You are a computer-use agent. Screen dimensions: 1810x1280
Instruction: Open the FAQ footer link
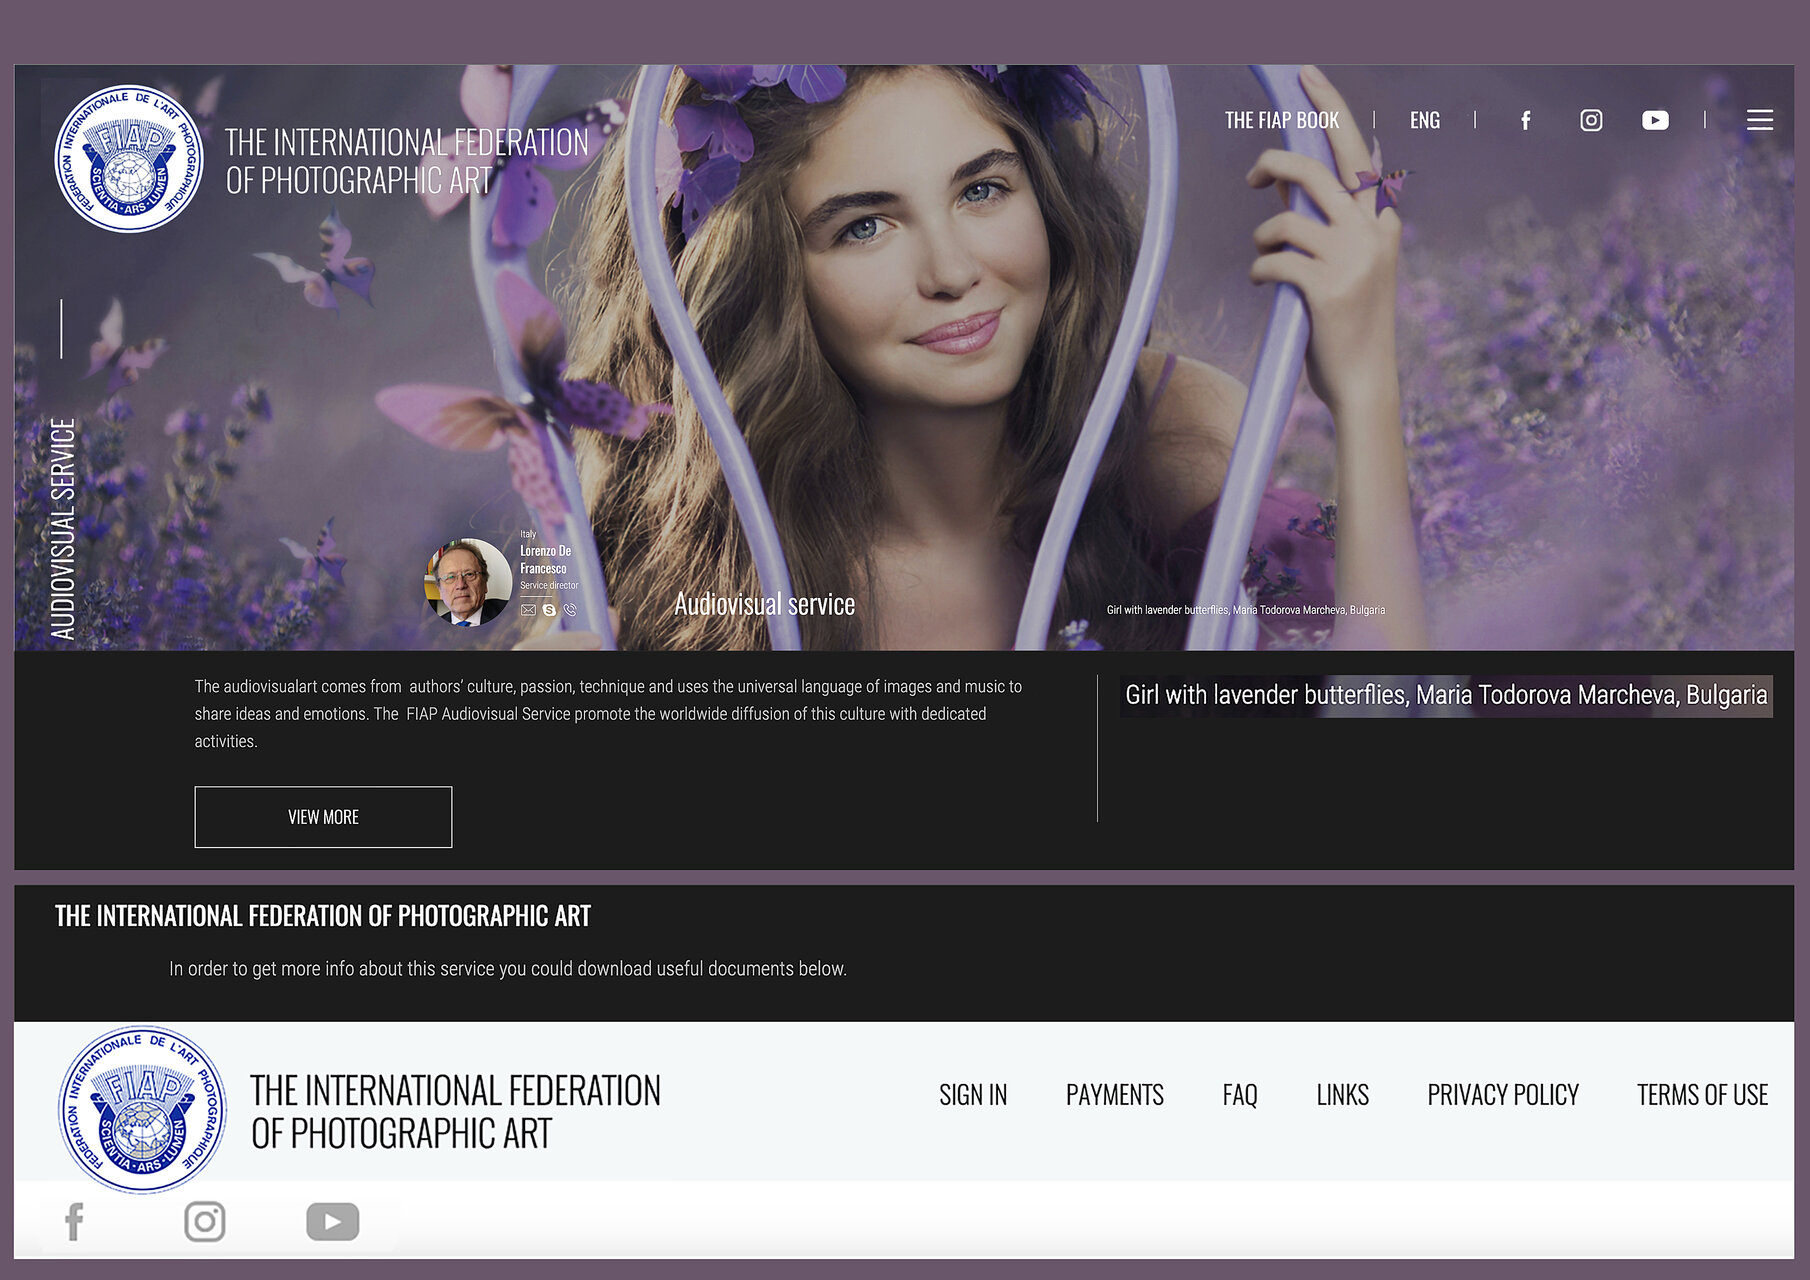pos(1239,1095)
